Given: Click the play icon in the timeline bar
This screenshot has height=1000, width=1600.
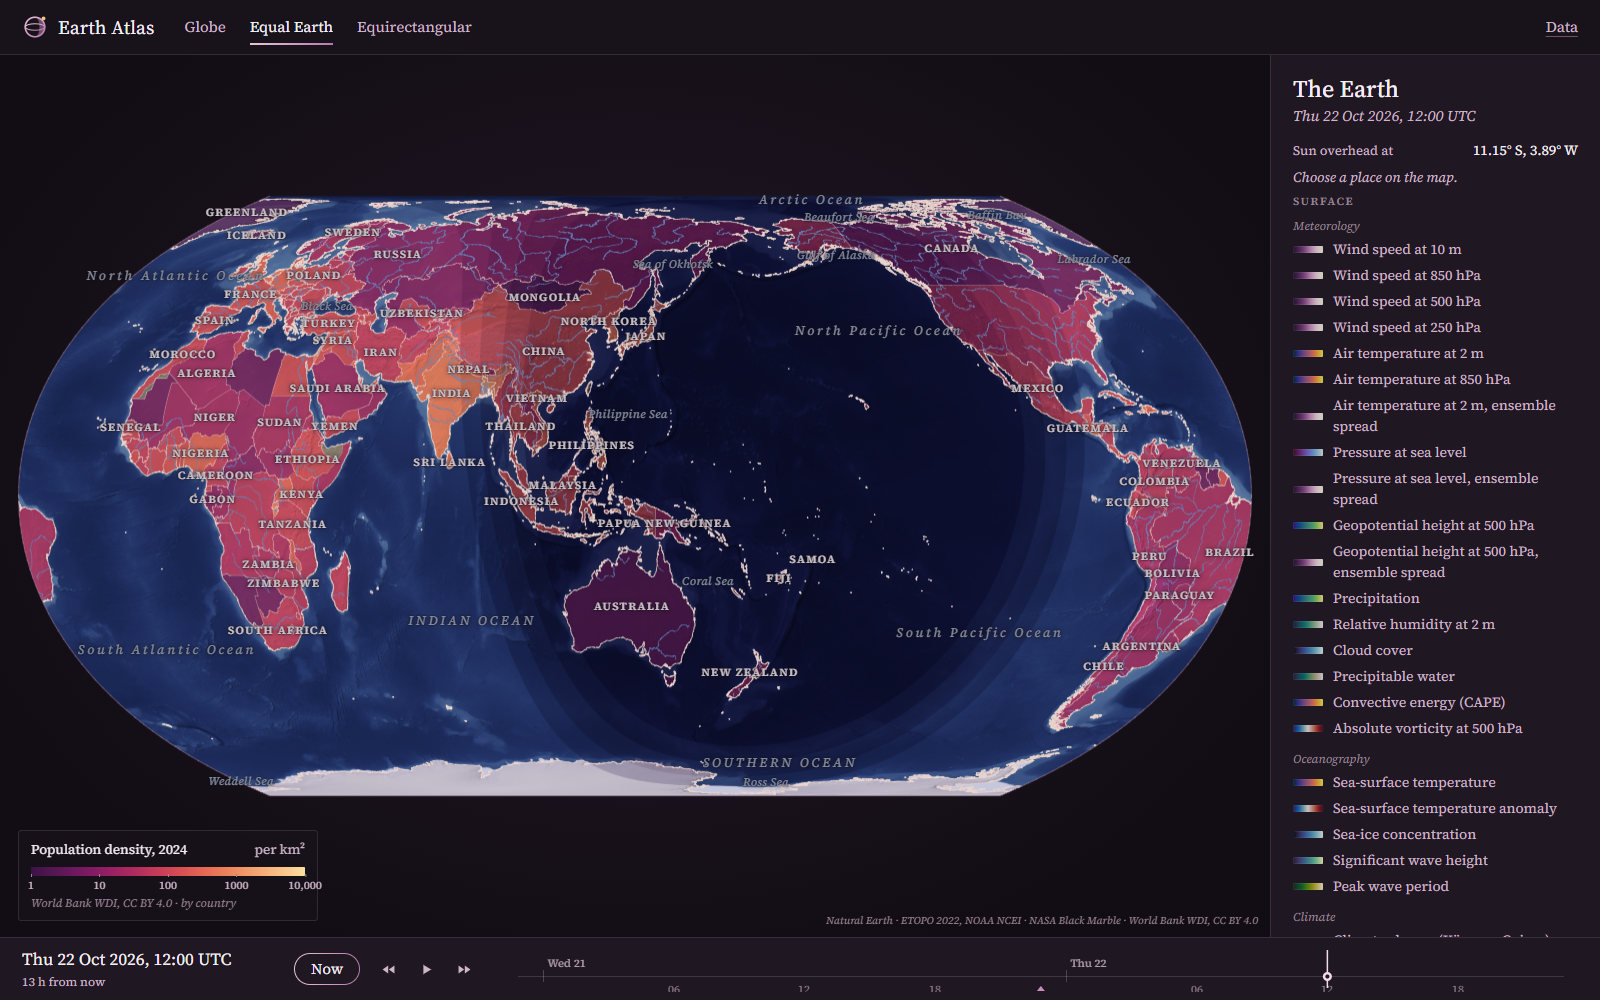Looking at the screenshot, I should (427, 969).
